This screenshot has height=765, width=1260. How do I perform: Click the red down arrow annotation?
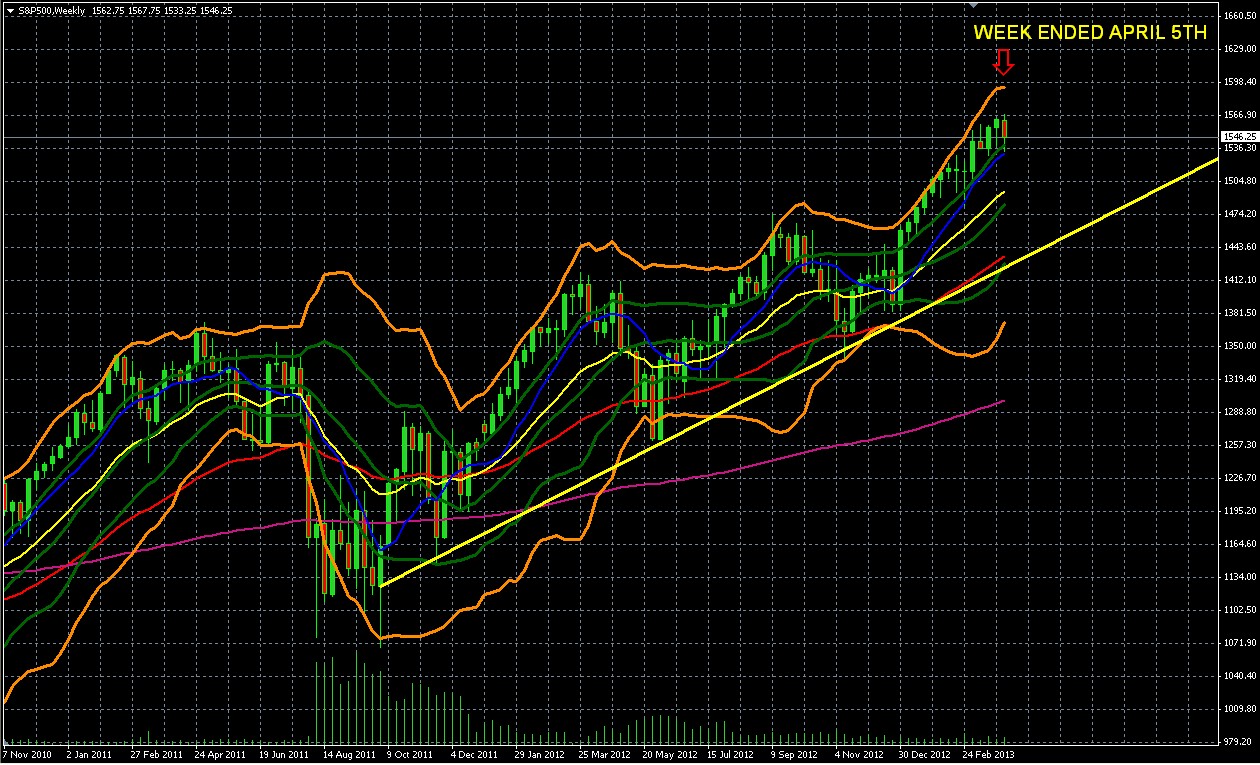pos(1003,62)
